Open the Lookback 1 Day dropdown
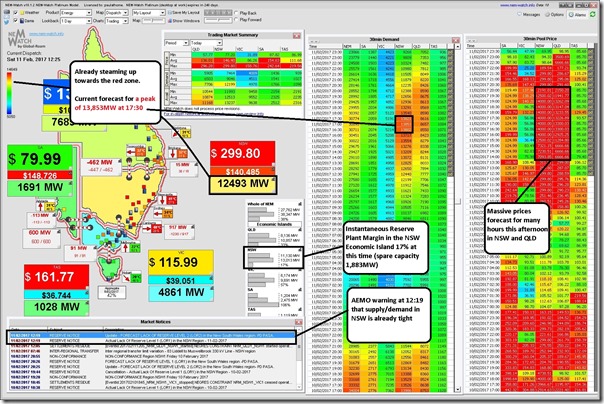 (x=76, y=21)
